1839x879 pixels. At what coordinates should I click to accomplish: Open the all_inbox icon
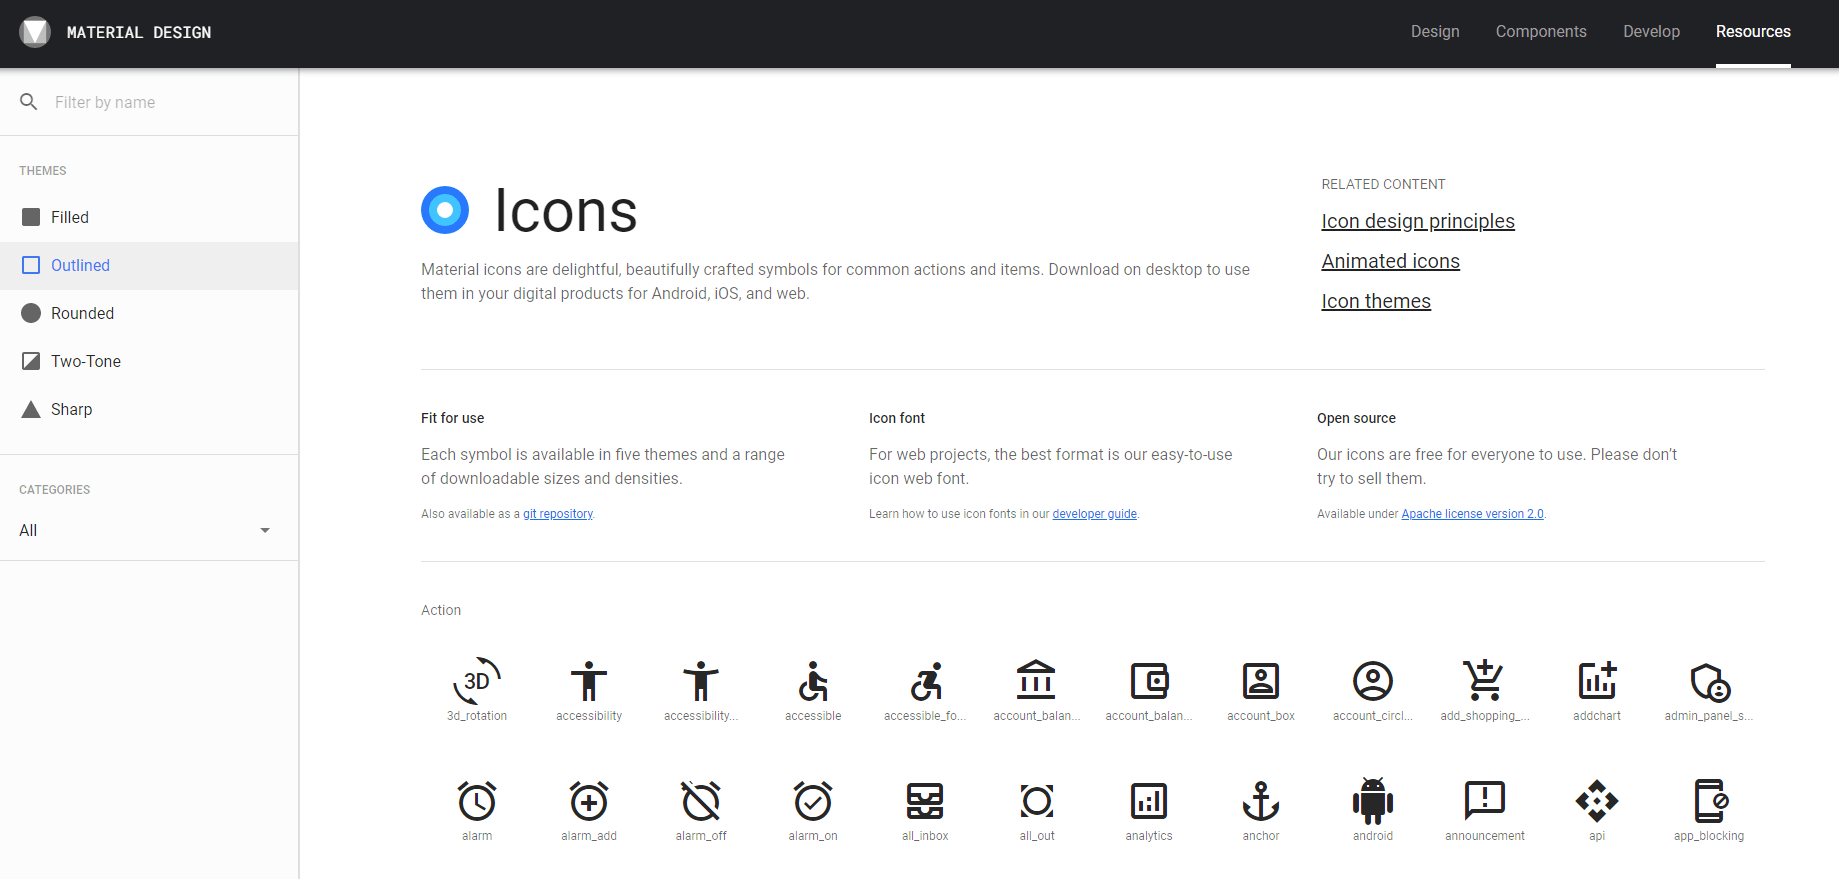[x=925, y=801]
